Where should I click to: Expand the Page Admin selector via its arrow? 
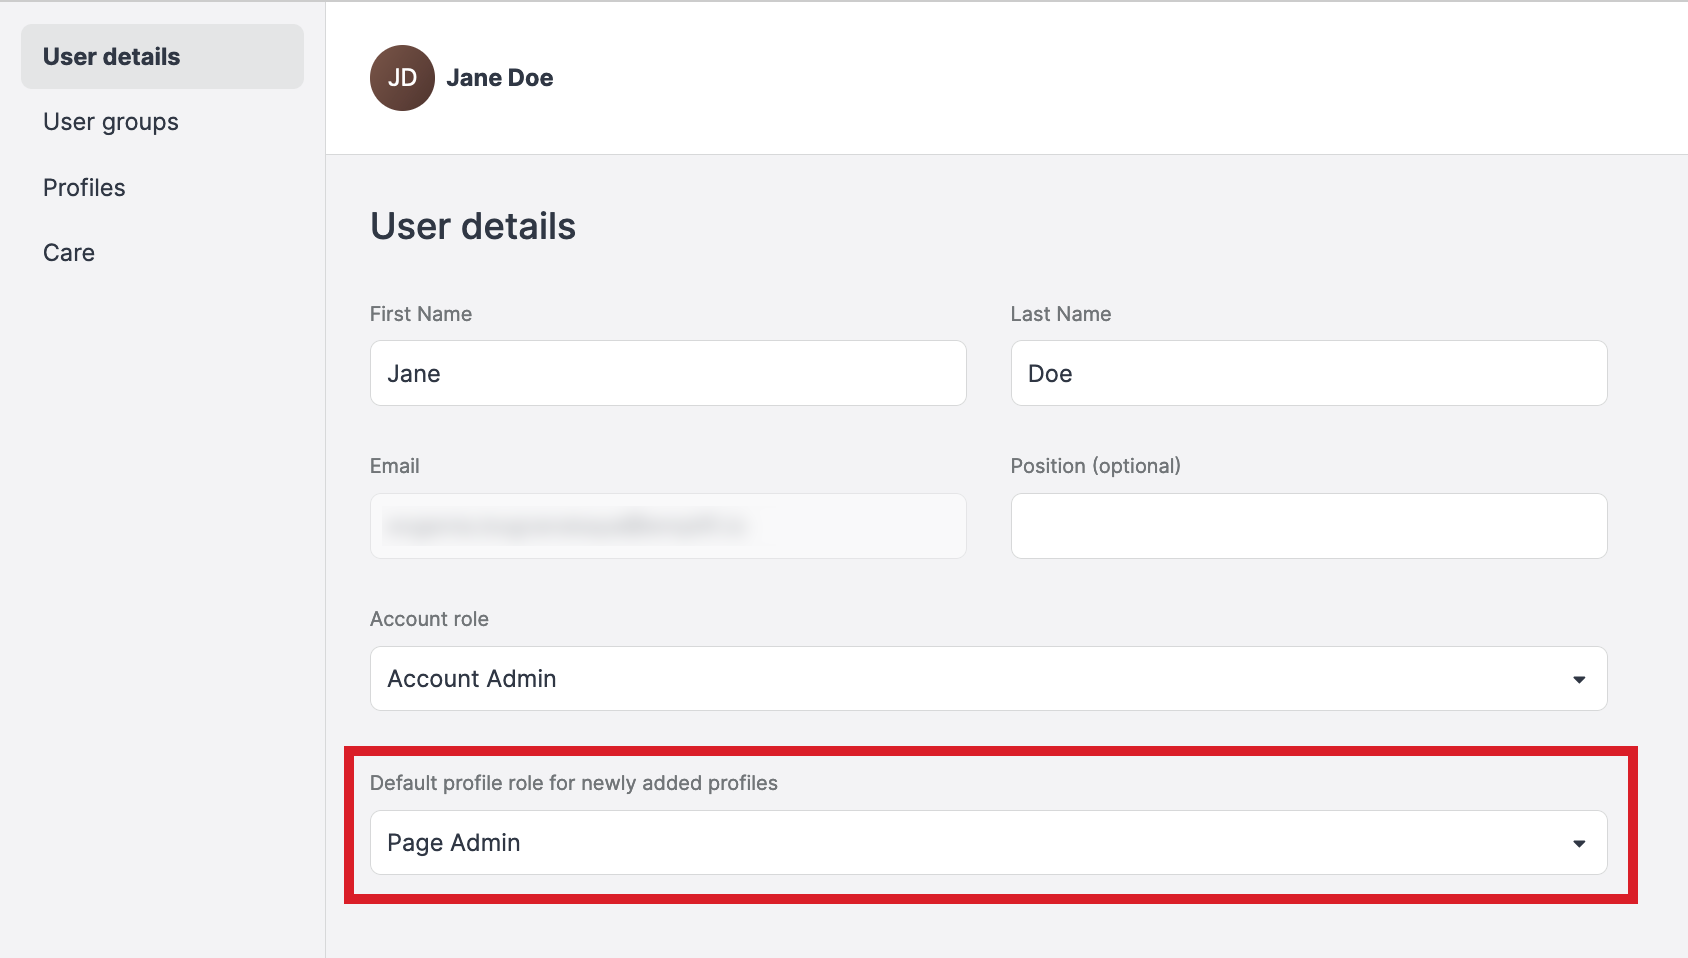[1578, 842]
